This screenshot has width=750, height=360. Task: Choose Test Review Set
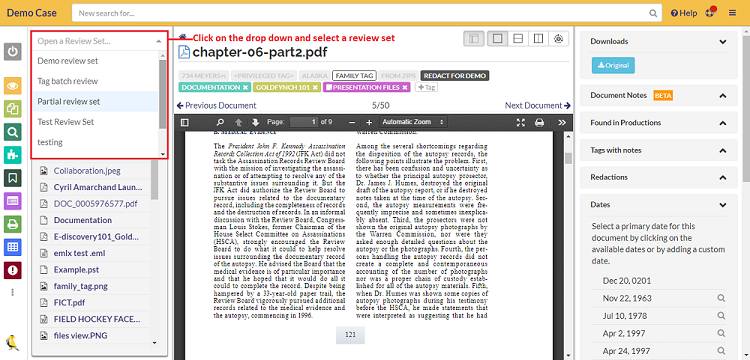pos(95,122)
